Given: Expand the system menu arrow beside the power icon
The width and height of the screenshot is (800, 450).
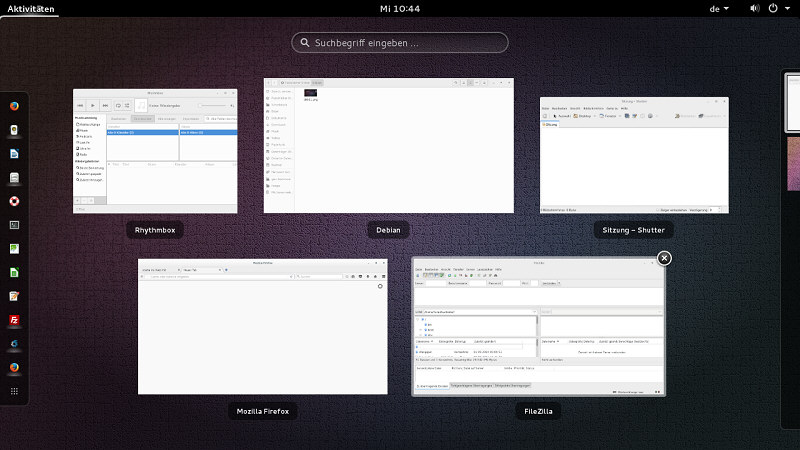Looking at the screenshot, I should pyautogui.click(x=788, y=8).
